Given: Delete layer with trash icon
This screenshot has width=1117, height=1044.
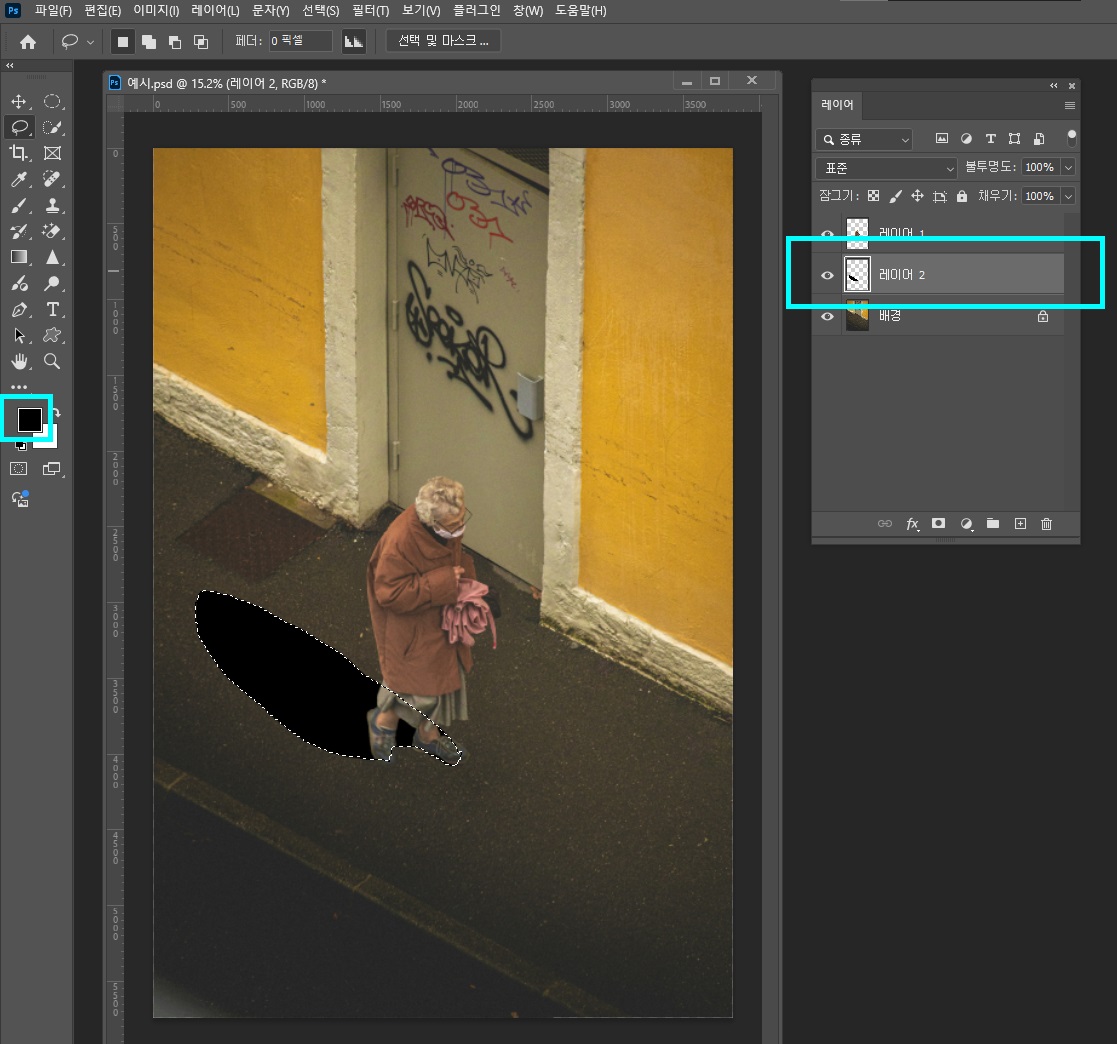Looking at the screenshot, I should (x=1046, y=524).
